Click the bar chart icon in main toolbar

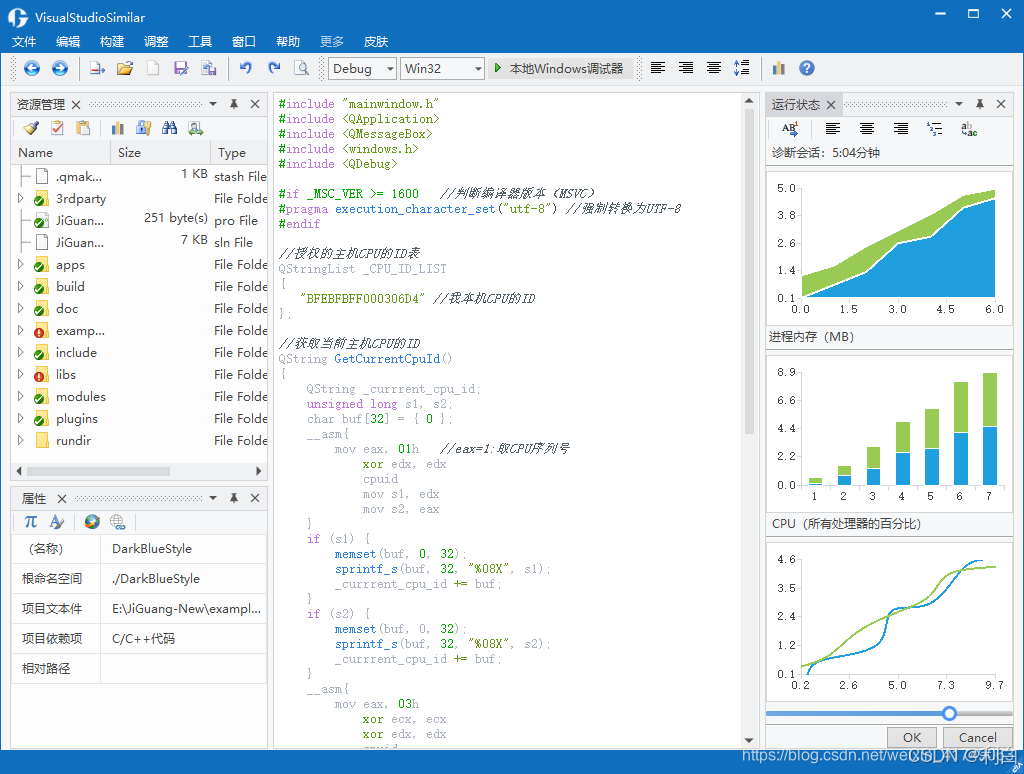778,69
